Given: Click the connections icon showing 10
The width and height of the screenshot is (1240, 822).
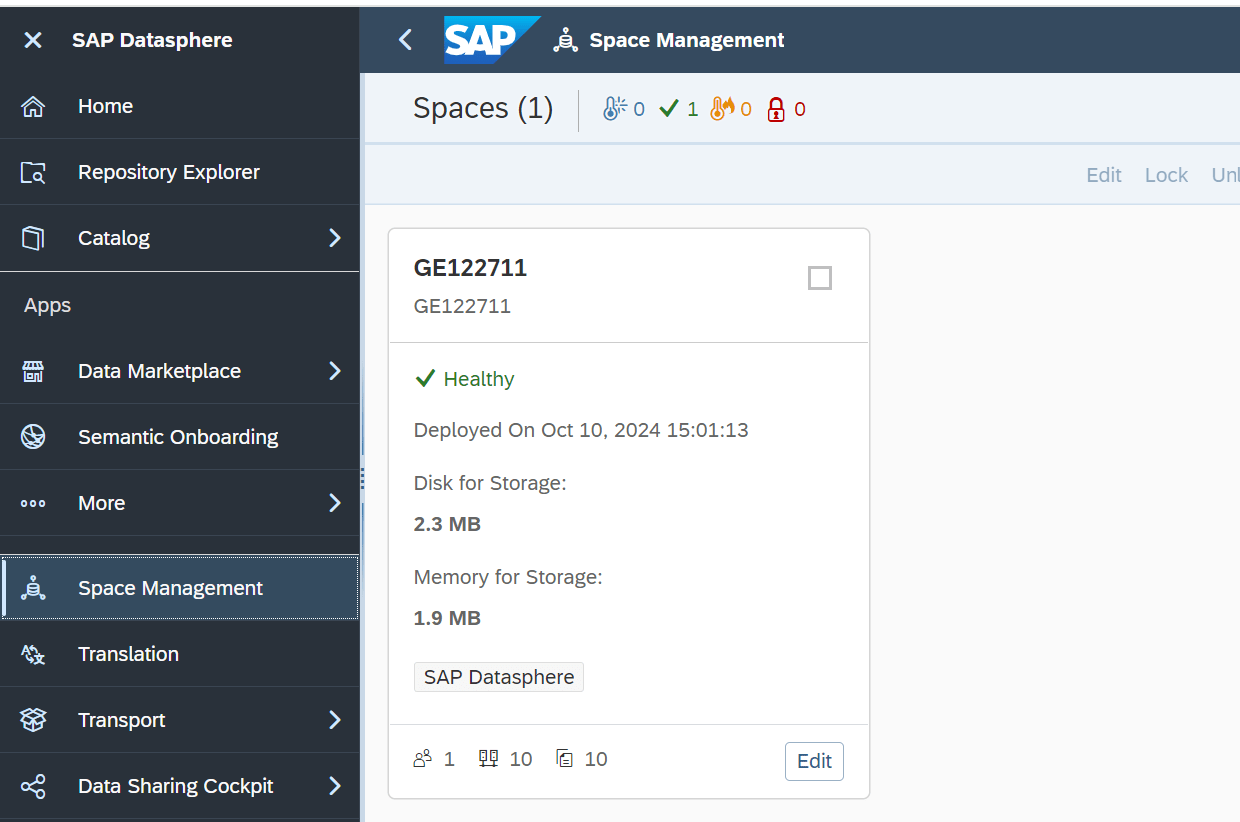Looking at the screenshot, I should [x=488, y=758].
